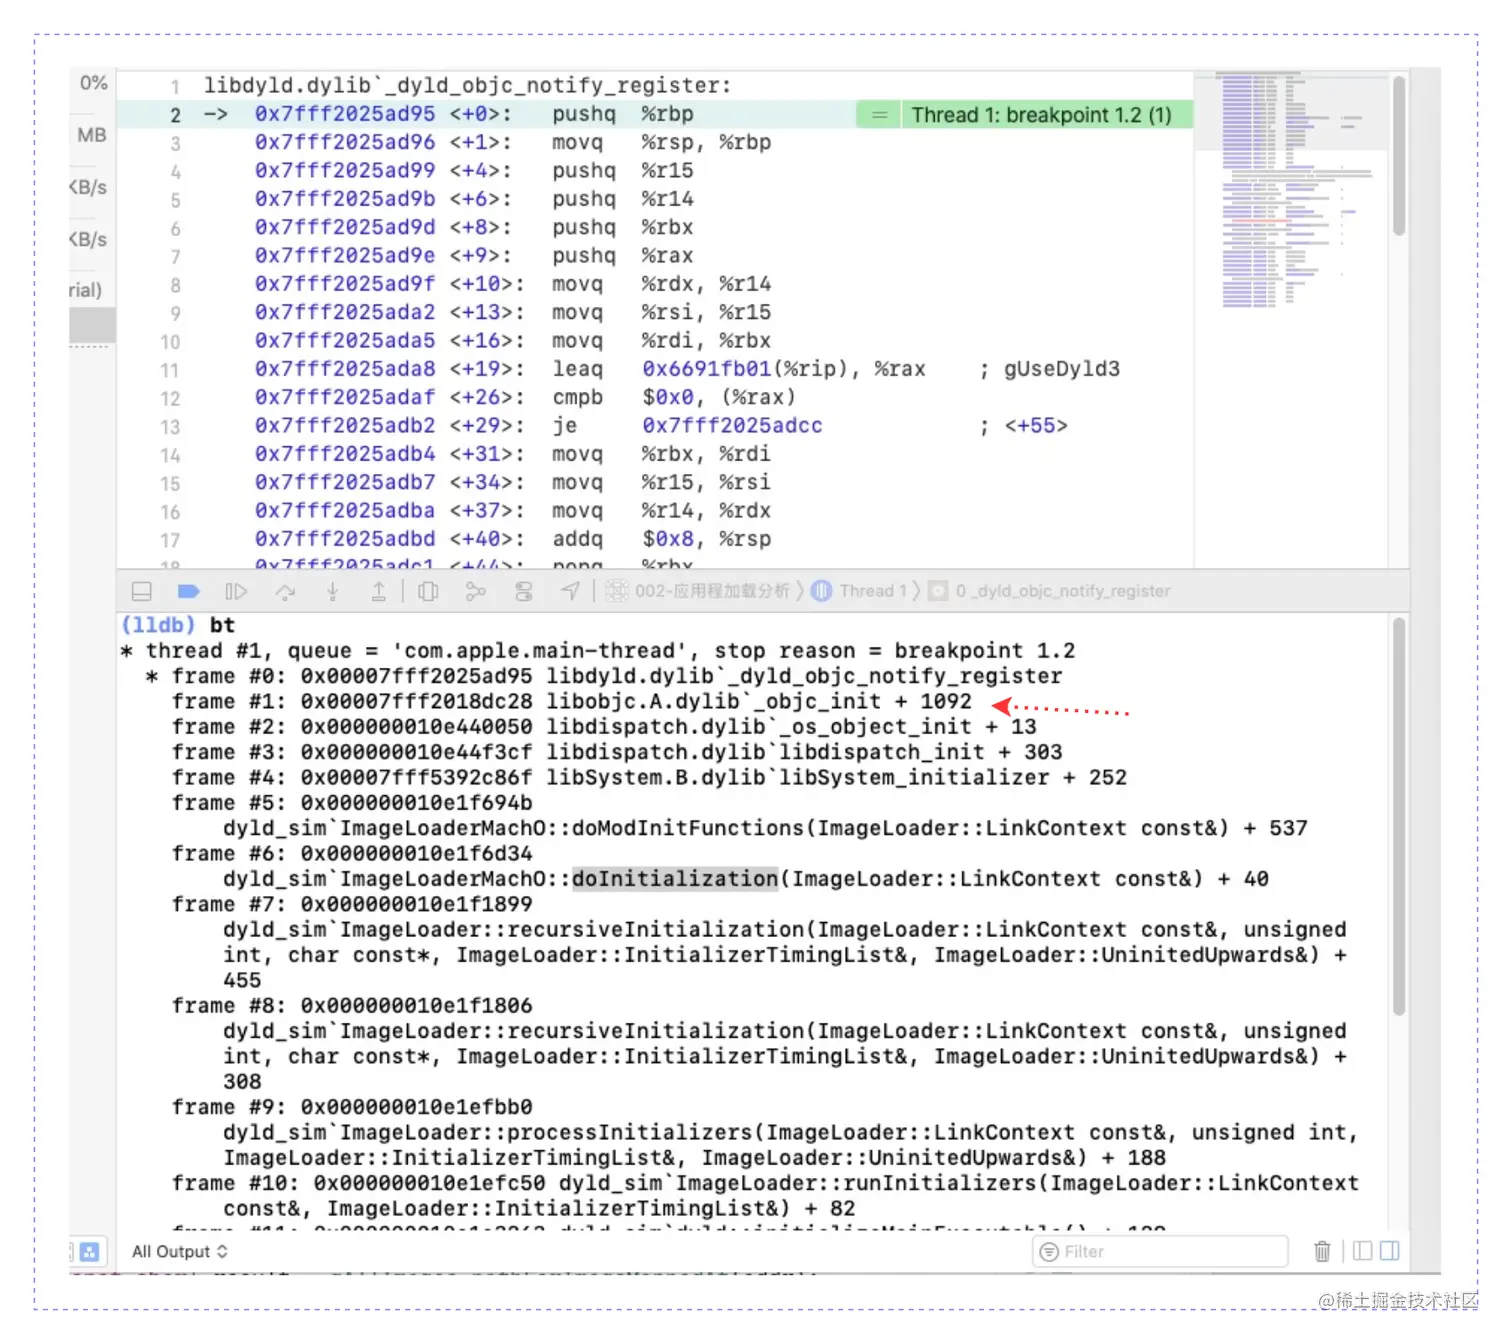
Task: Click the jump target 0x7fff2025adcc
Action: pyautogui.click(x=732, y=425)
